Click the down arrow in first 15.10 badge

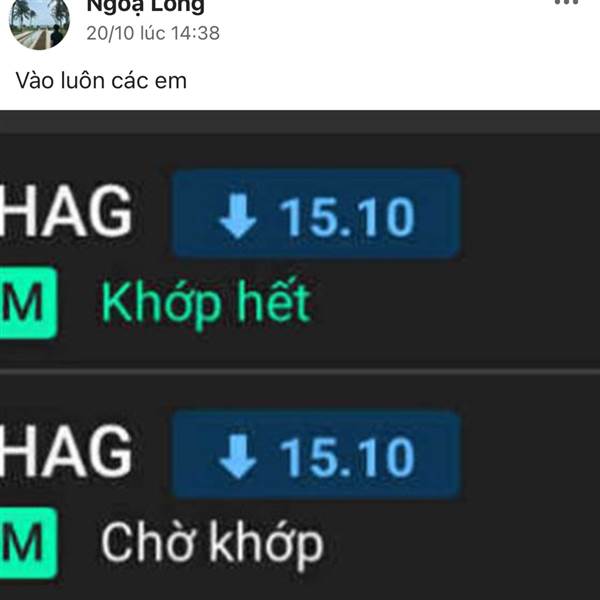coord(238,216)
